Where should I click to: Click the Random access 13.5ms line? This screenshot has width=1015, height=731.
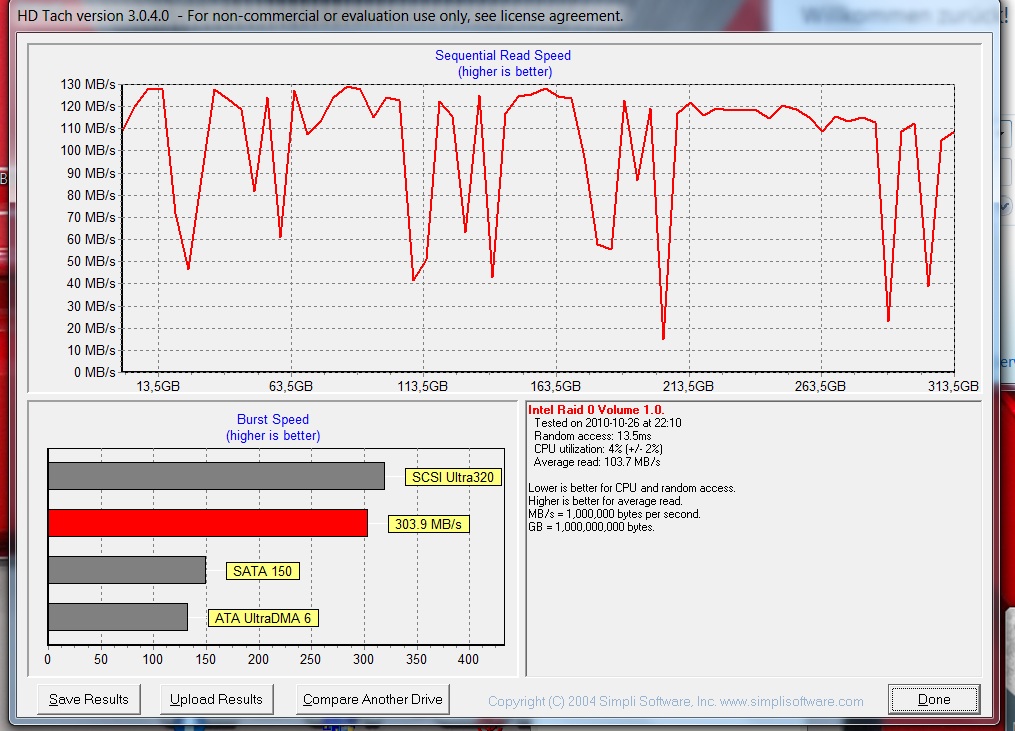point(592,436)
